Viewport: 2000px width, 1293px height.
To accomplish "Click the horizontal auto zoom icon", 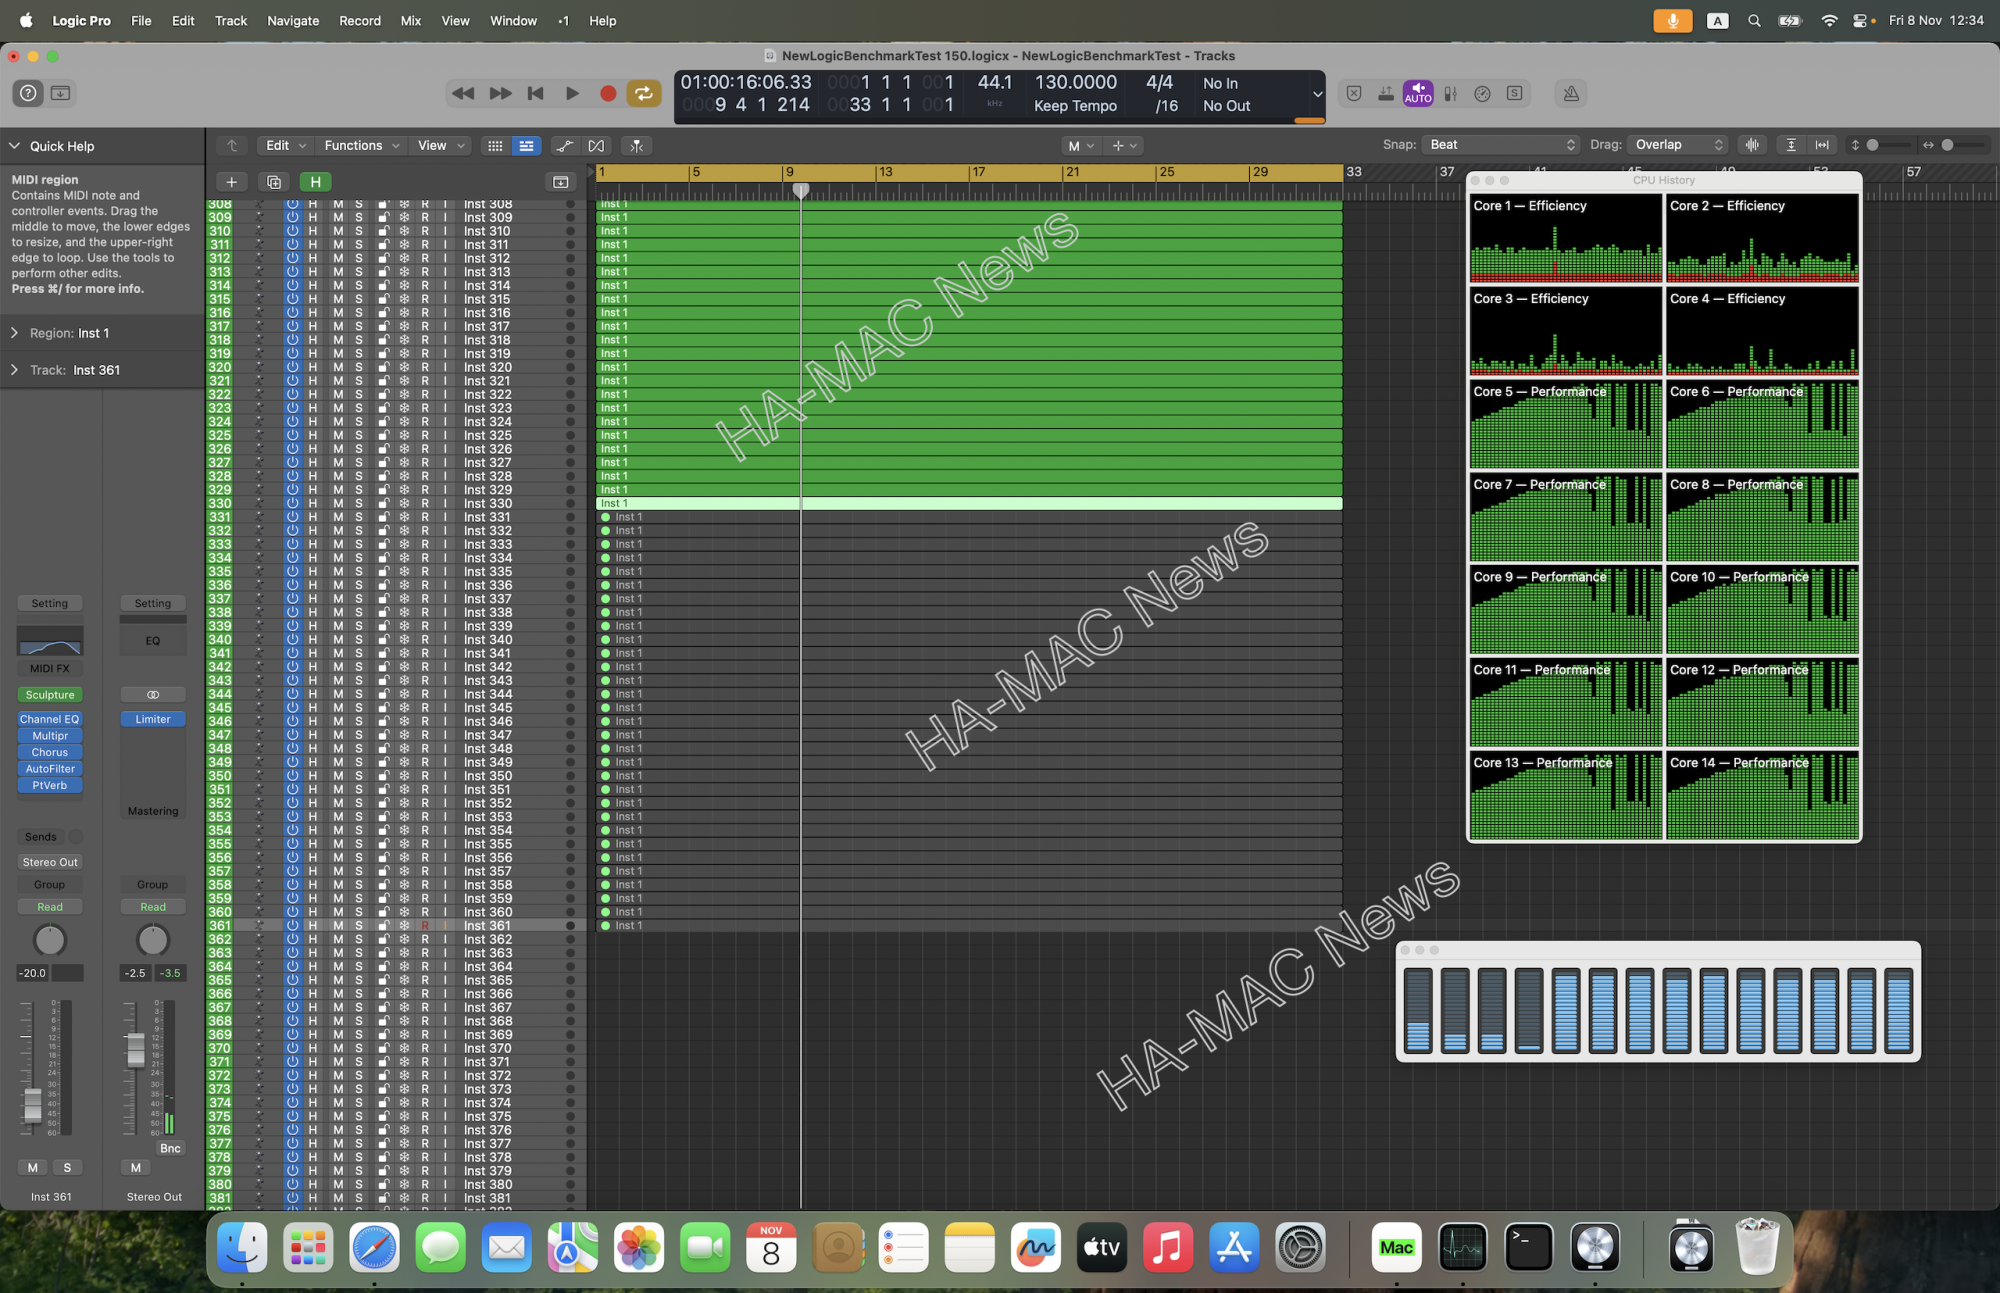I will (x=1822, y=145).
